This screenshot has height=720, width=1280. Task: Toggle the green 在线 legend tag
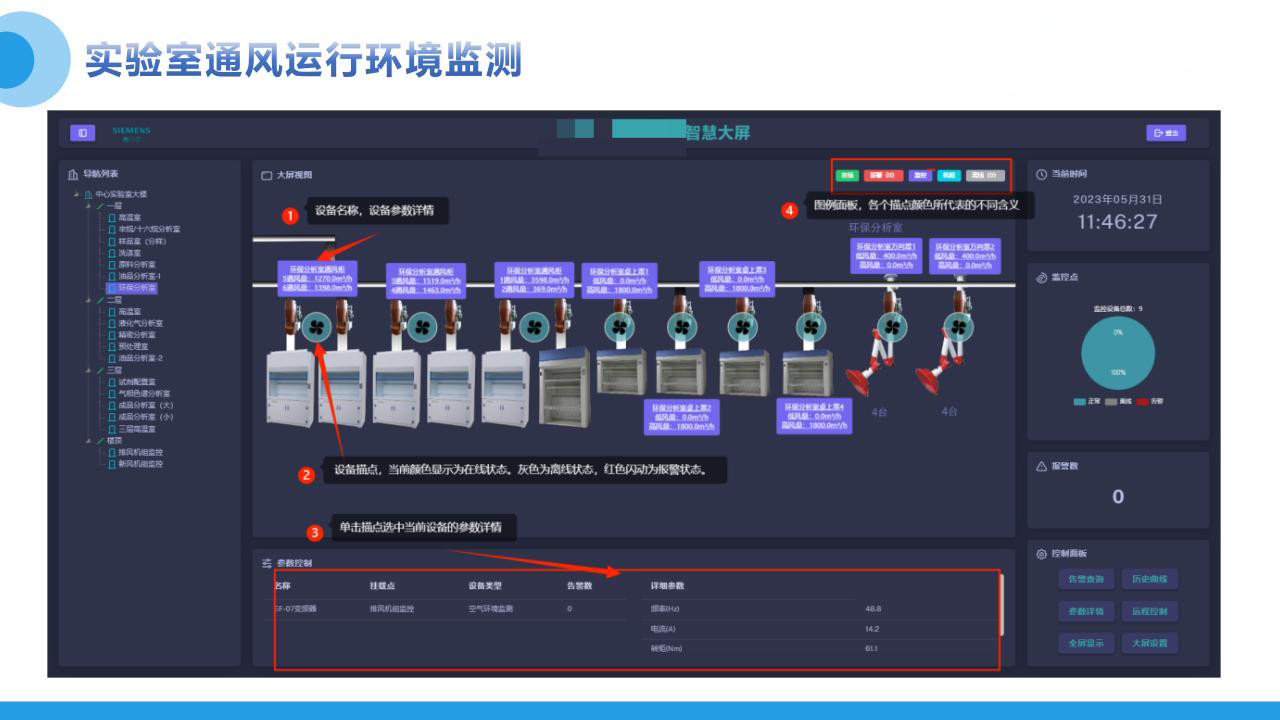[847, 175]
